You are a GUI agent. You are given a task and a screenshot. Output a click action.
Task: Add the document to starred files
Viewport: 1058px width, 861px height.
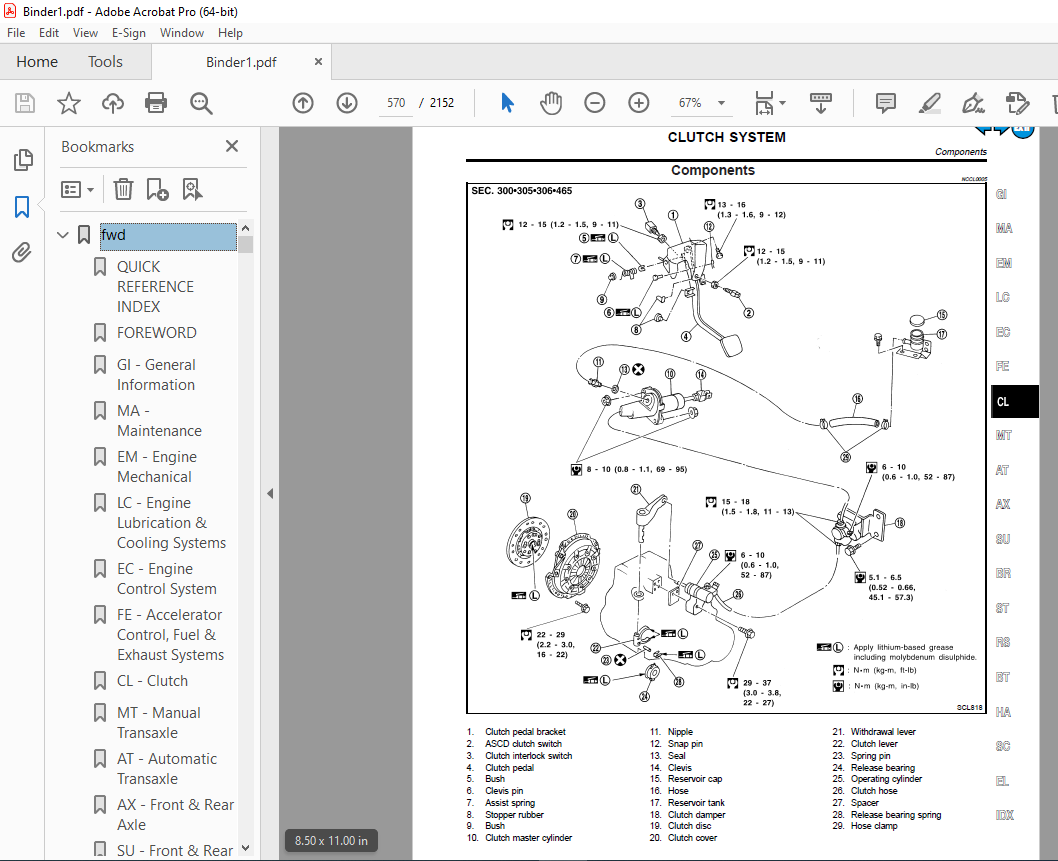[68, 103]
